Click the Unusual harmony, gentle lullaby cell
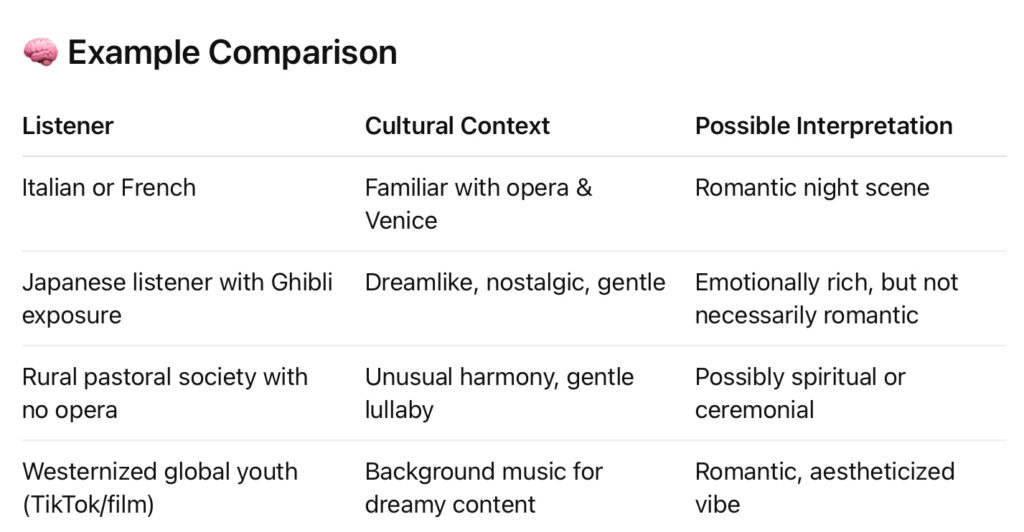 point(499,394)
